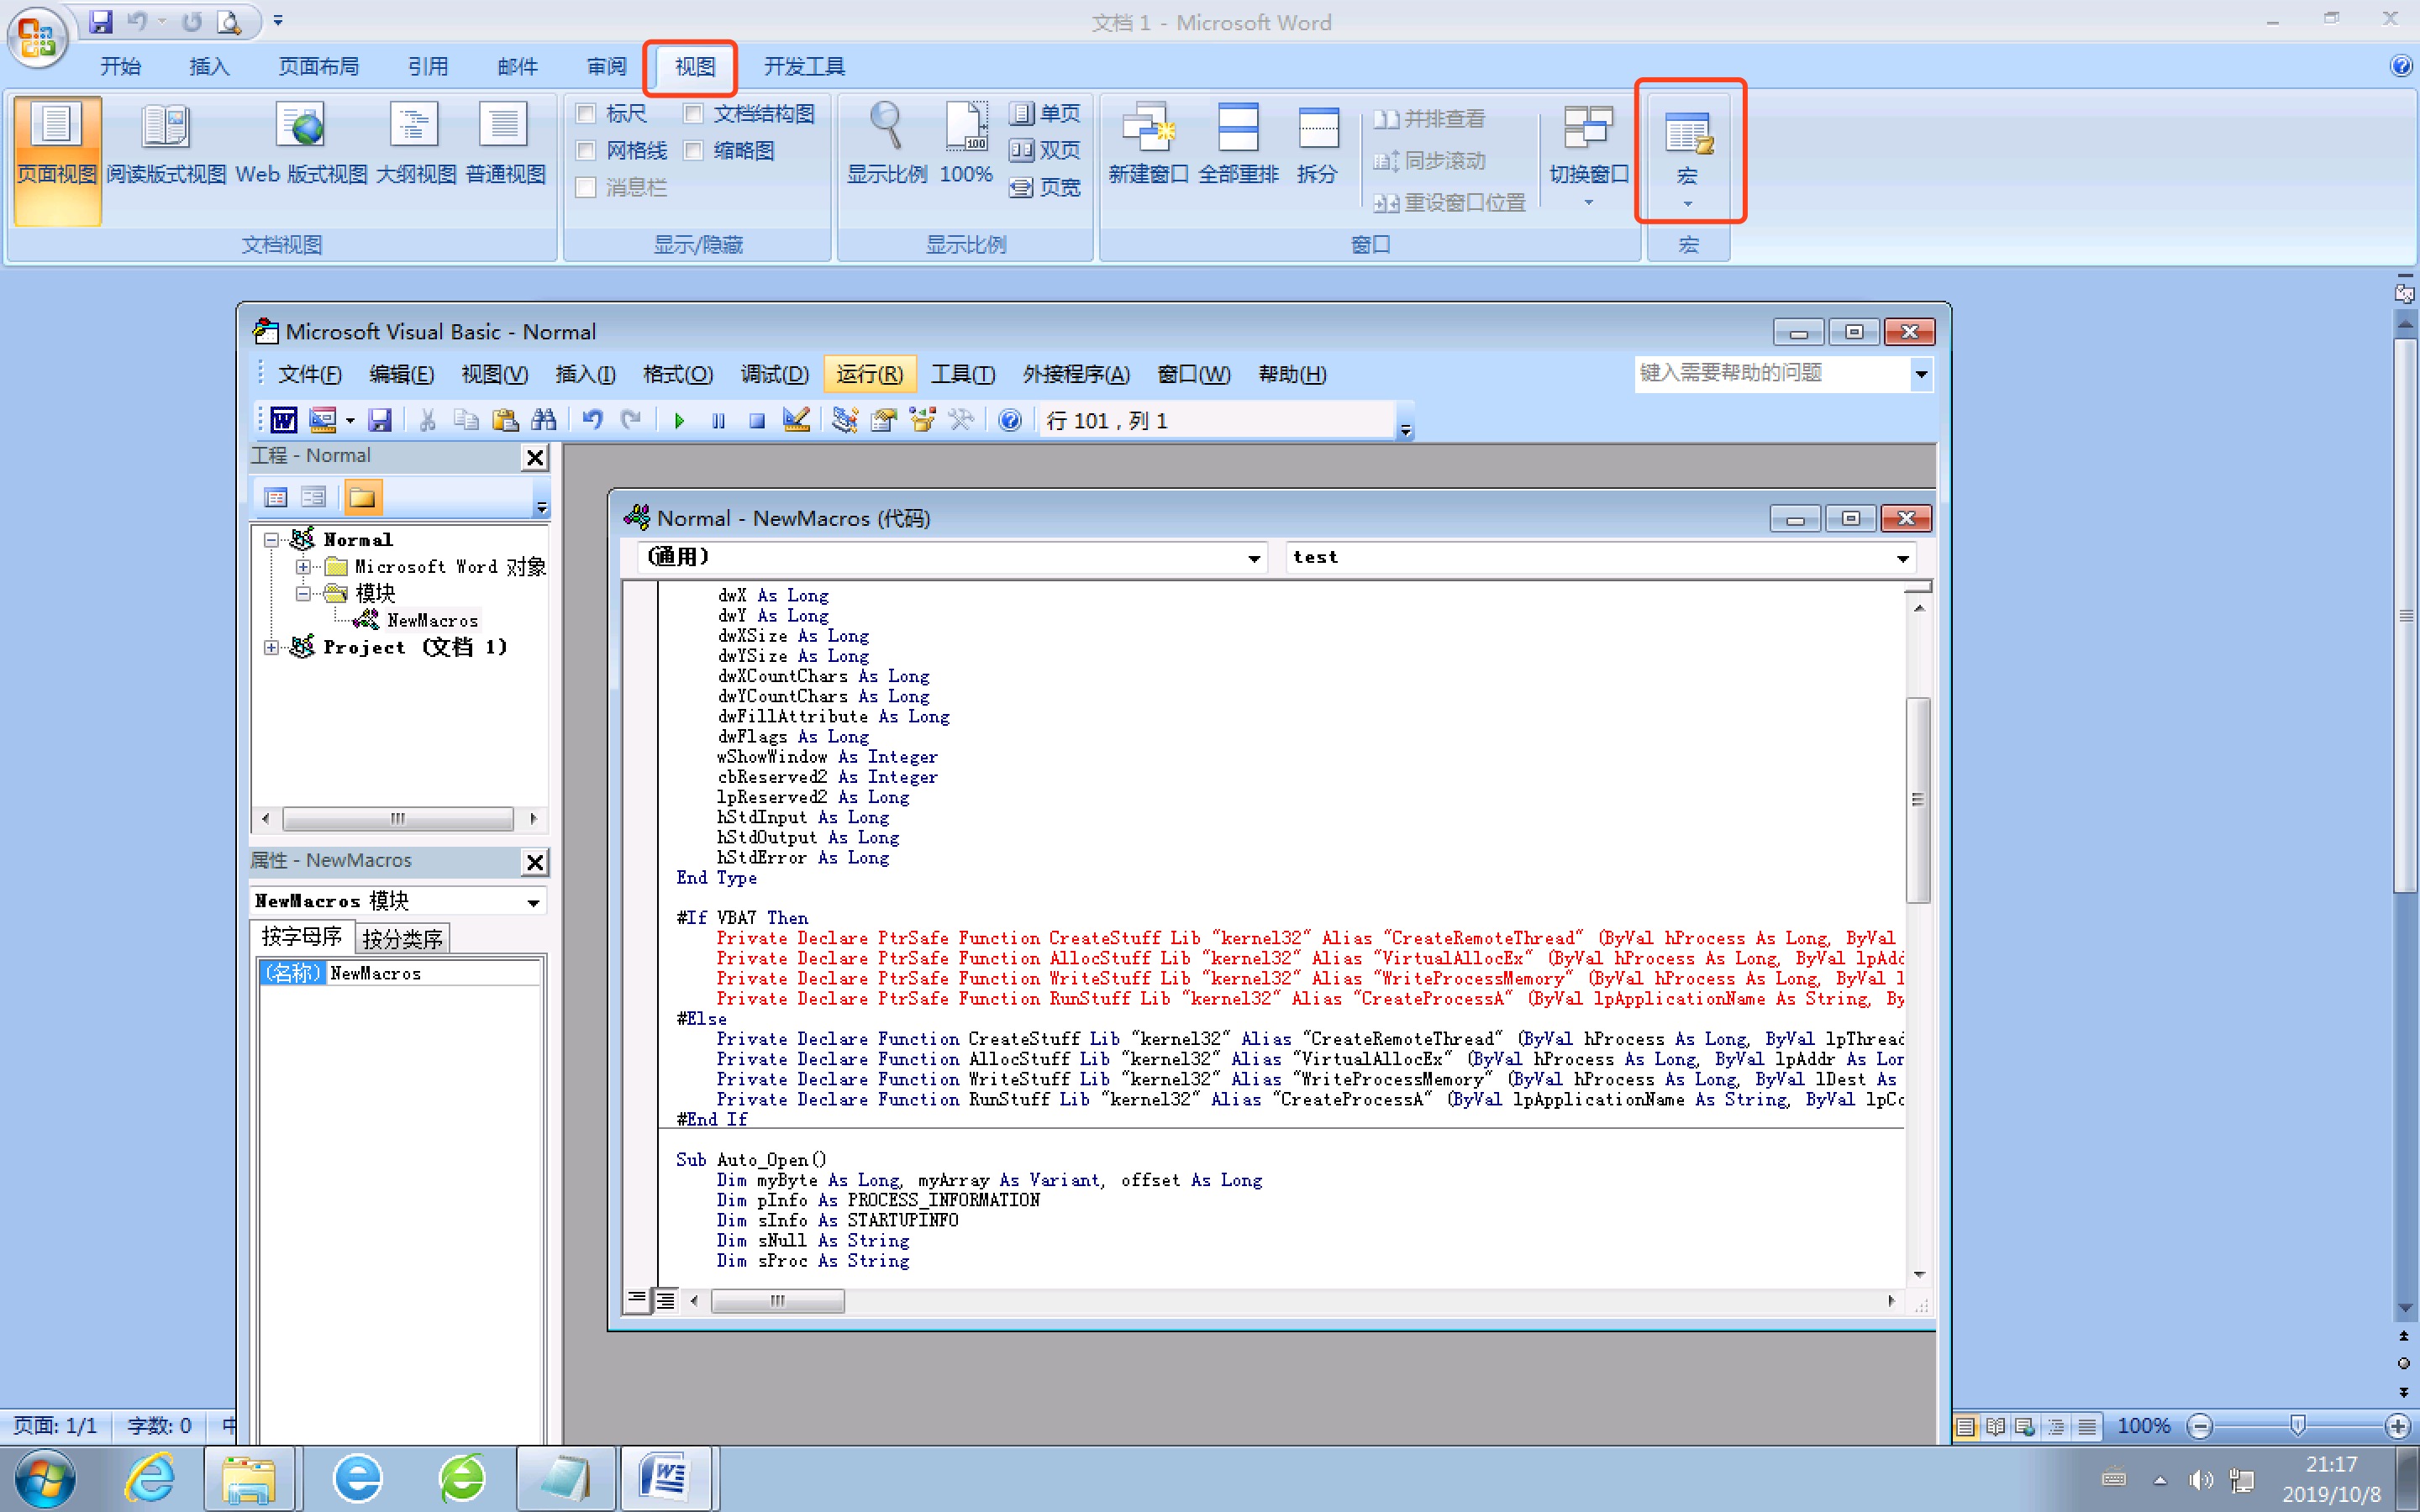Open Properties Window icon in VBA toolbar
Viewport: 2420px width, 1512px height.
coord(883,420)
